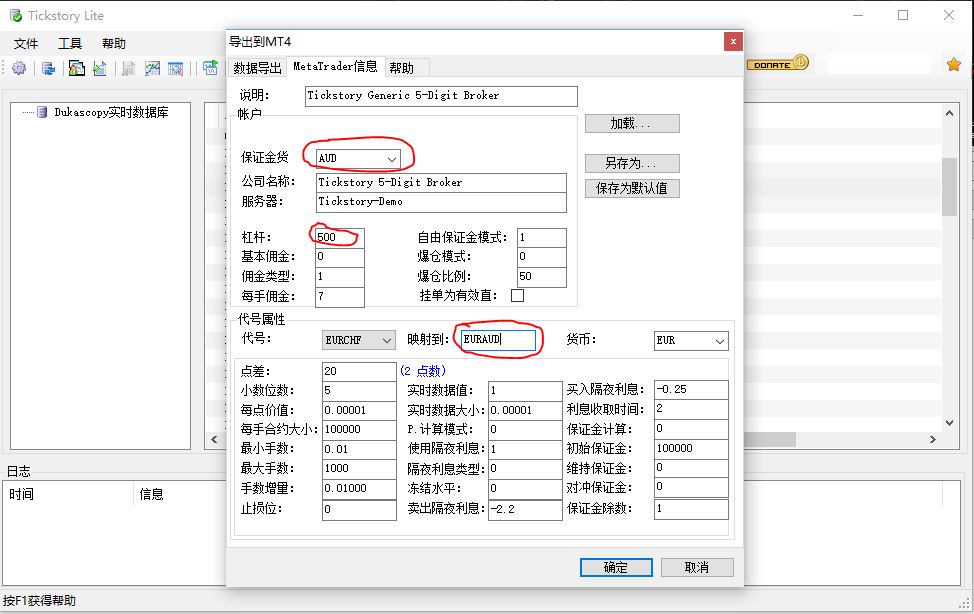Click the 卖出隔夜利息 field showing -2.2

click(x=525, y=510)
